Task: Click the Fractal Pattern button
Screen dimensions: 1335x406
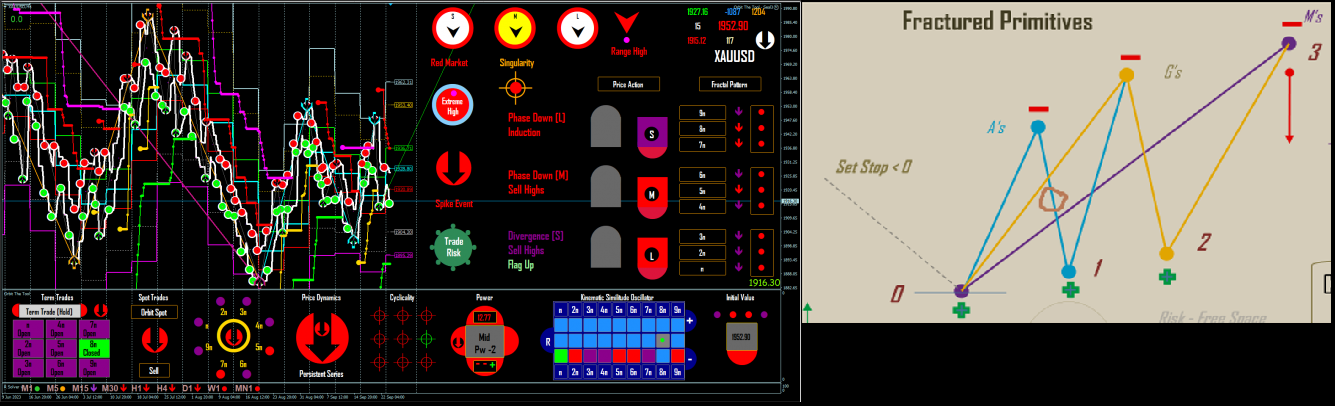Action: click(730, 84)
